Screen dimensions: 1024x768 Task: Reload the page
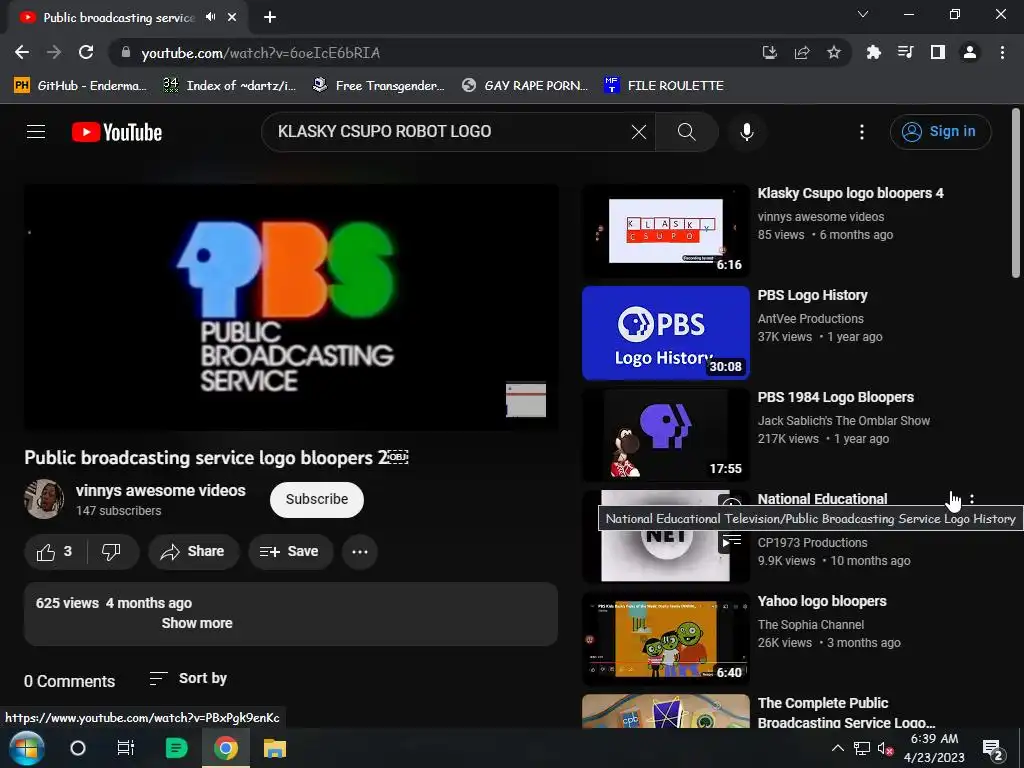click(x=86, y=52)
